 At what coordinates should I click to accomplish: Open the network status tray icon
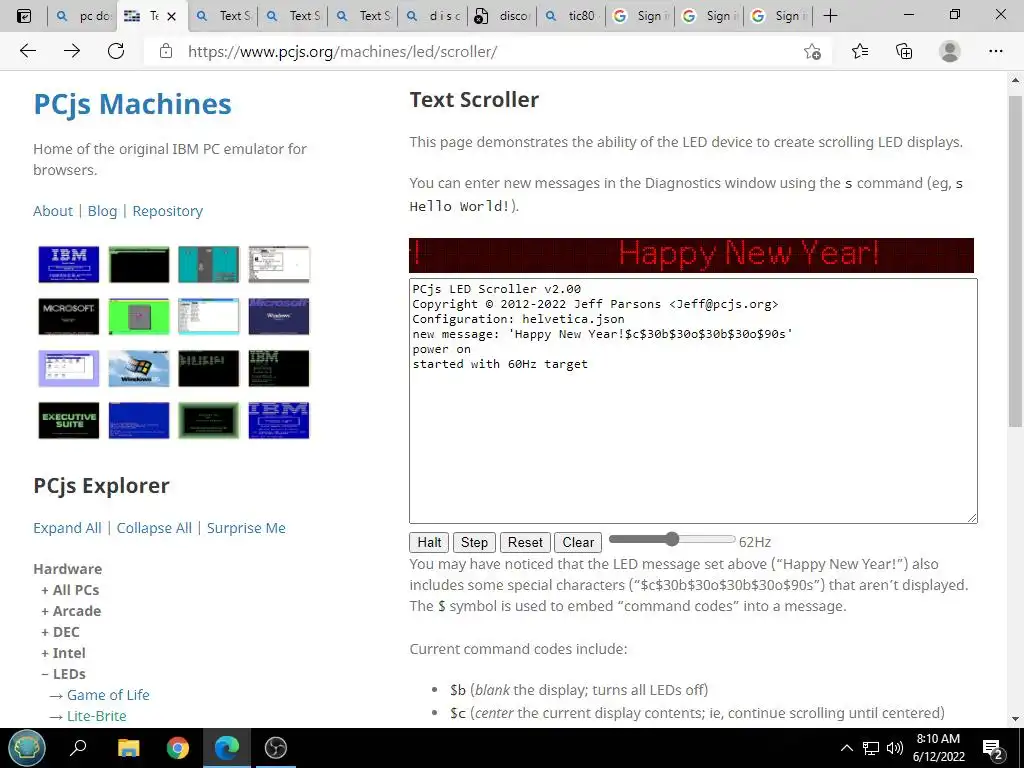[871, 748]
